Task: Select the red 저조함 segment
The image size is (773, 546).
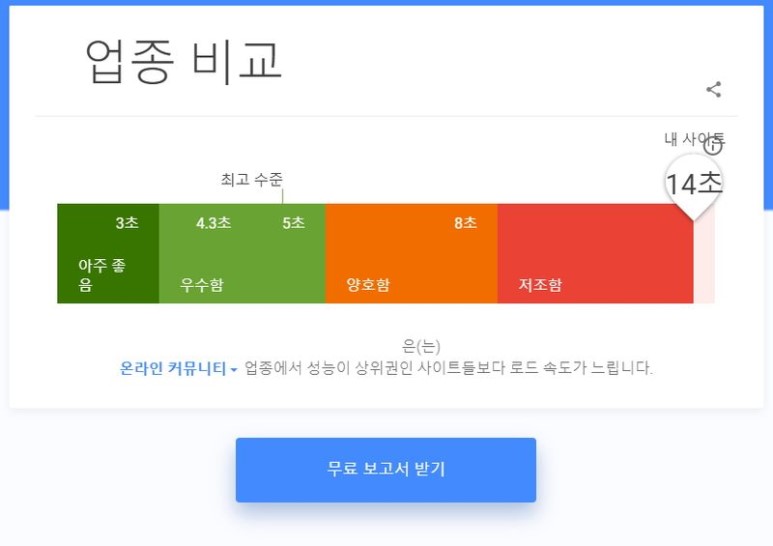Action: point(594,255)
